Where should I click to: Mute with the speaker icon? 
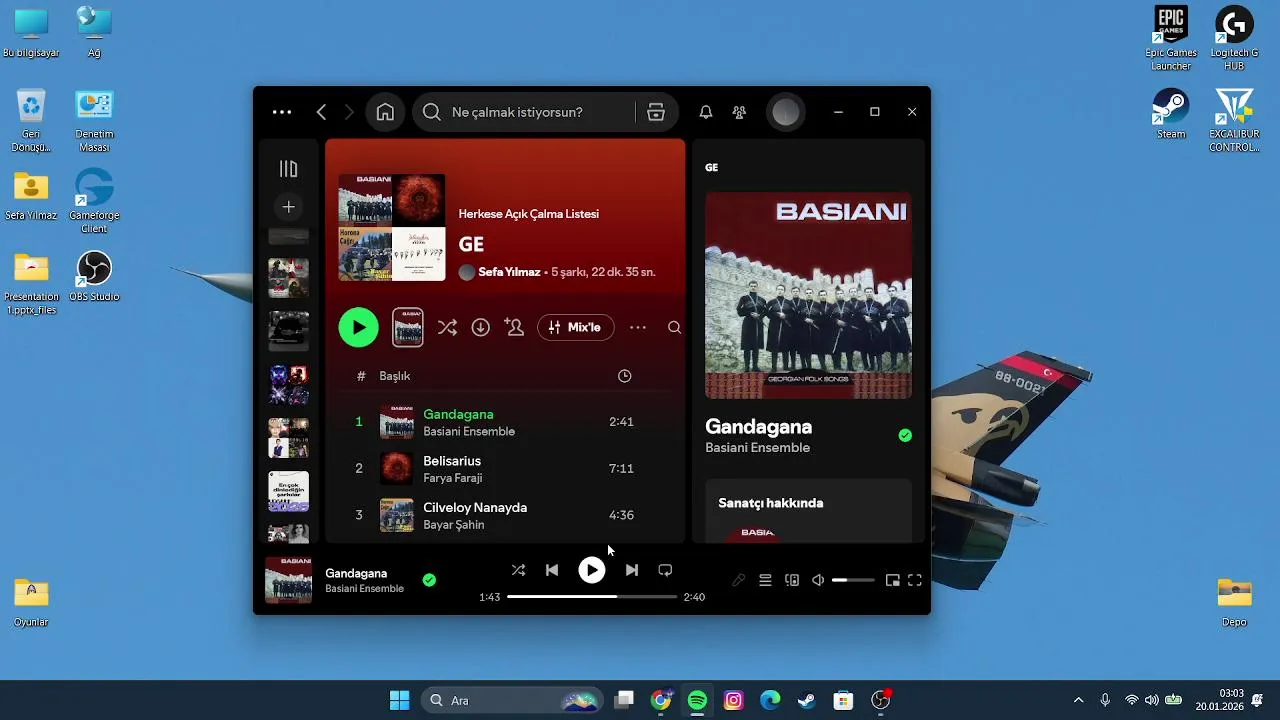click(818, 580)
